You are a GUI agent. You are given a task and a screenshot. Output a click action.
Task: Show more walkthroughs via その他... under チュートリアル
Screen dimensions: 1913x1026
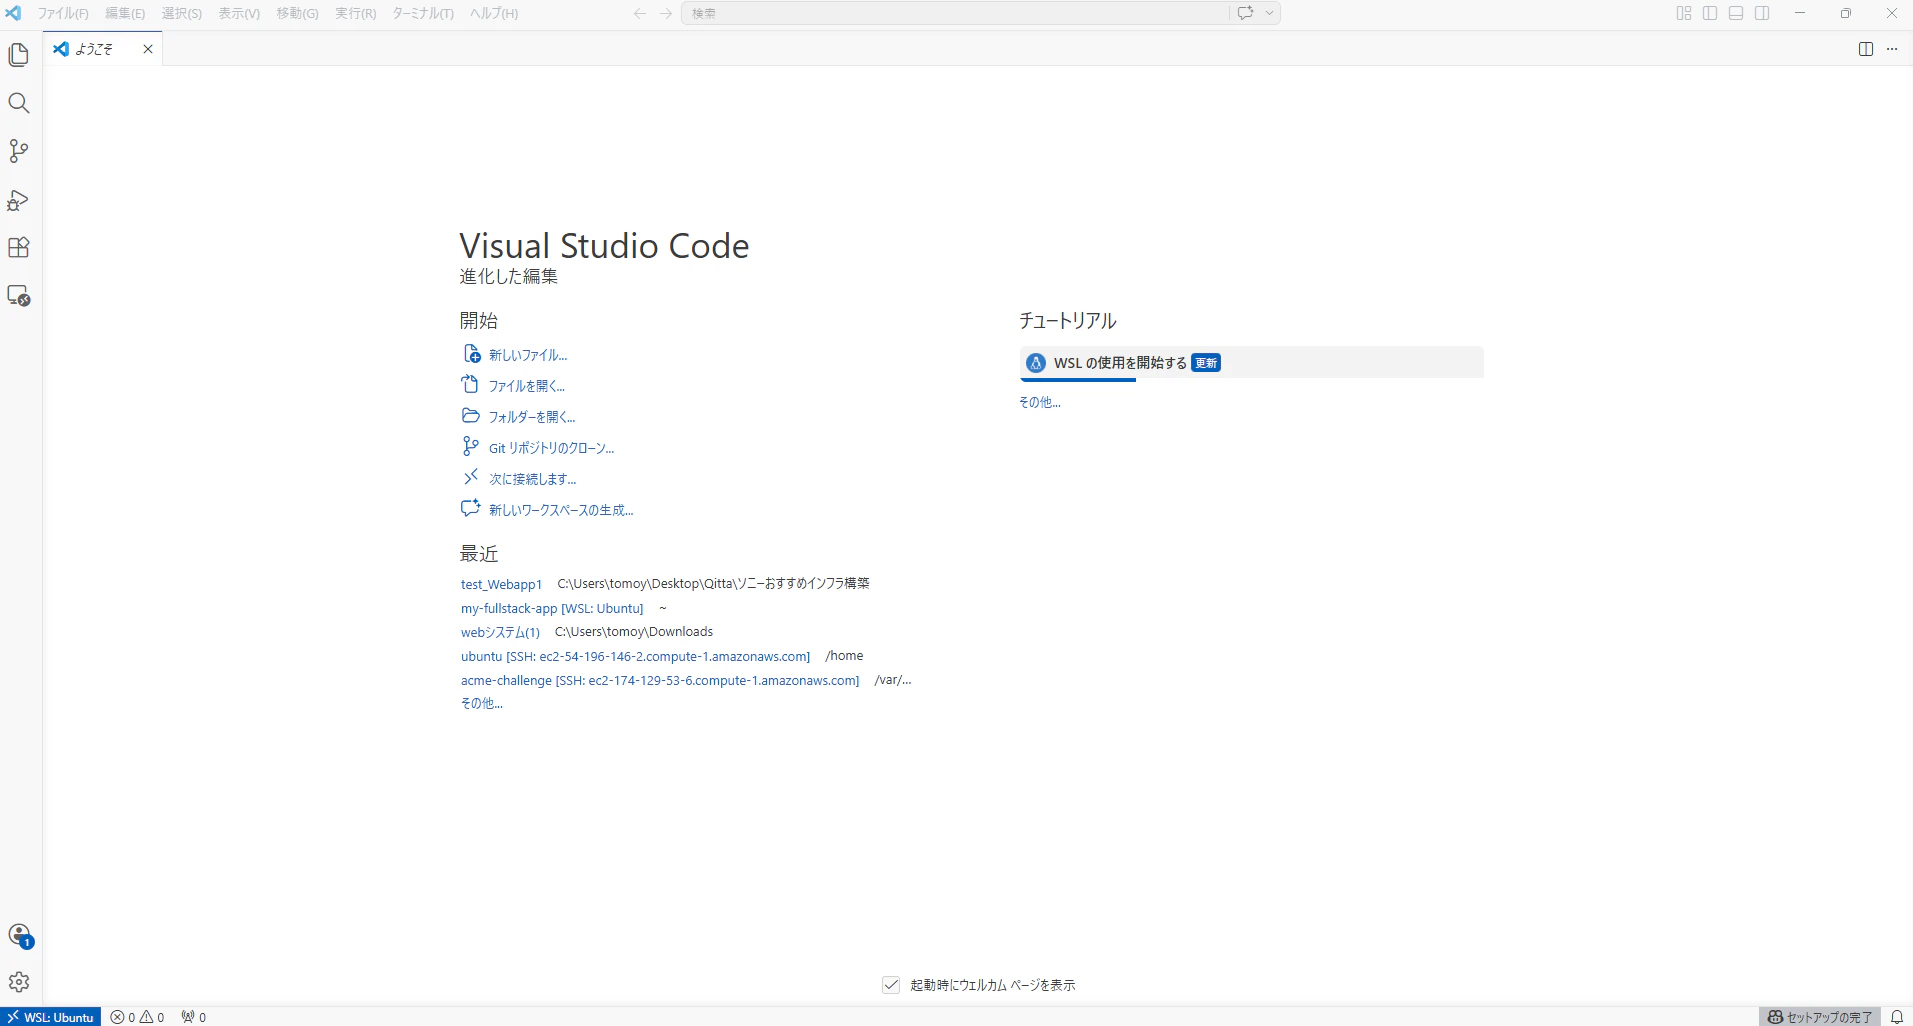click(x=1040, y=402)
